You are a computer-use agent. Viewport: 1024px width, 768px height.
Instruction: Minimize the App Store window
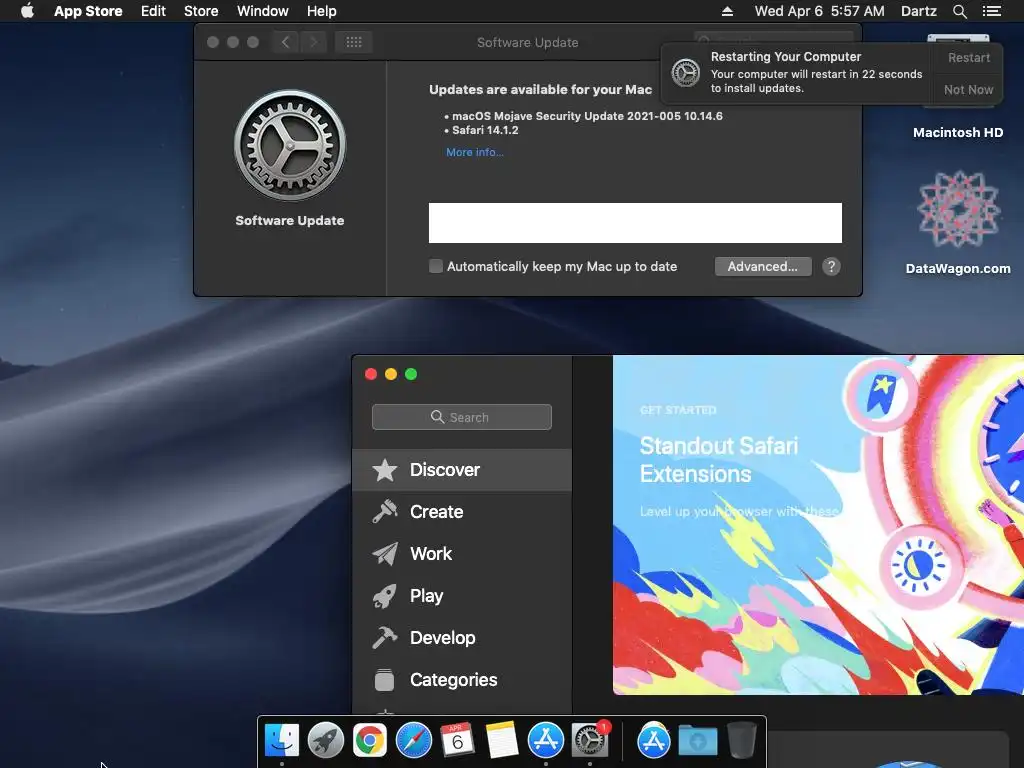coord(391,374)
